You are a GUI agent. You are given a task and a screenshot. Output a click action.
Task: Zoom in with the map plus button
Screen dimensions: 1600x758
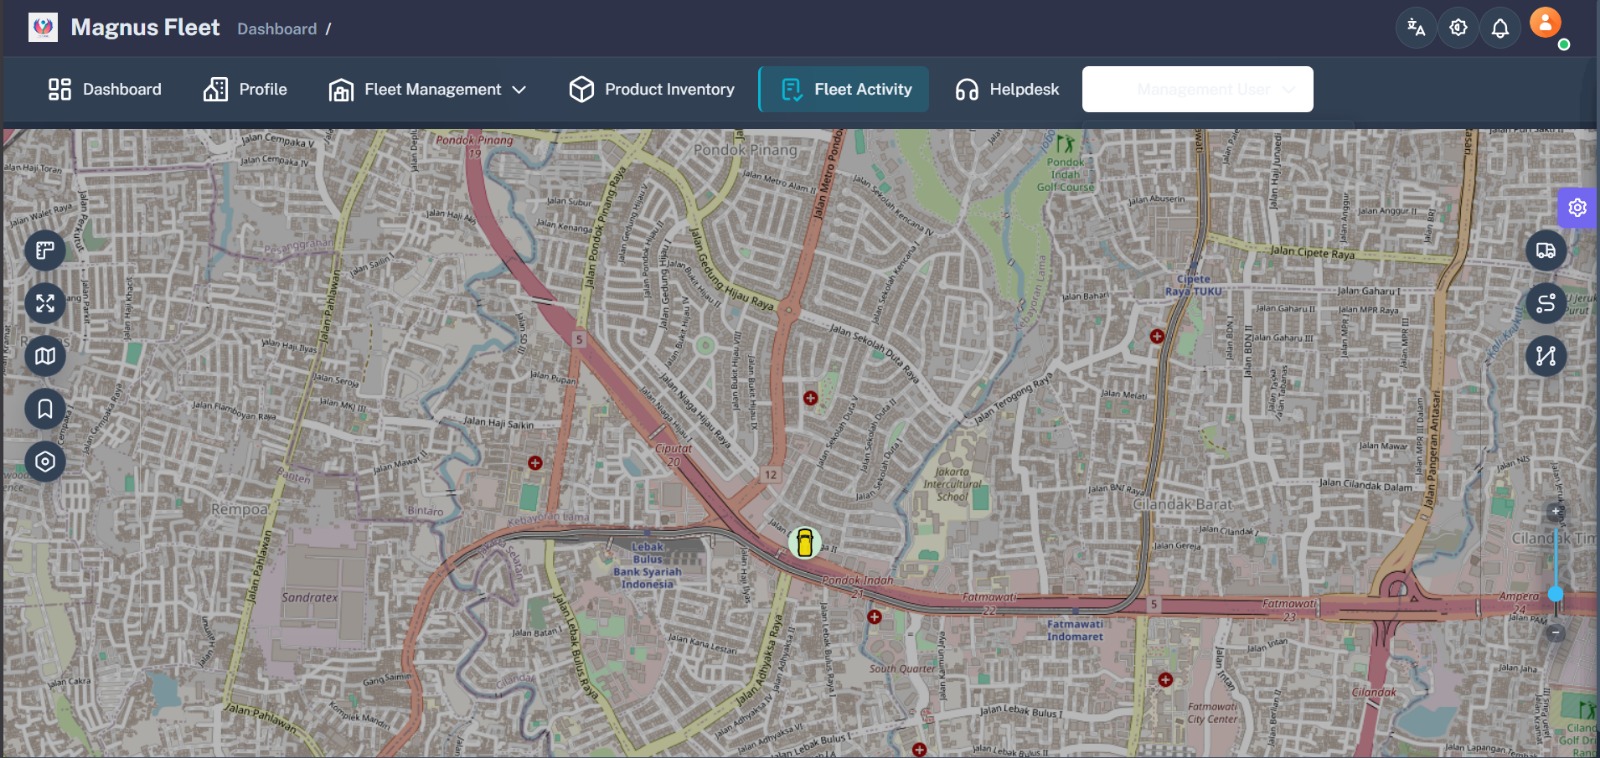point(1555,512)
